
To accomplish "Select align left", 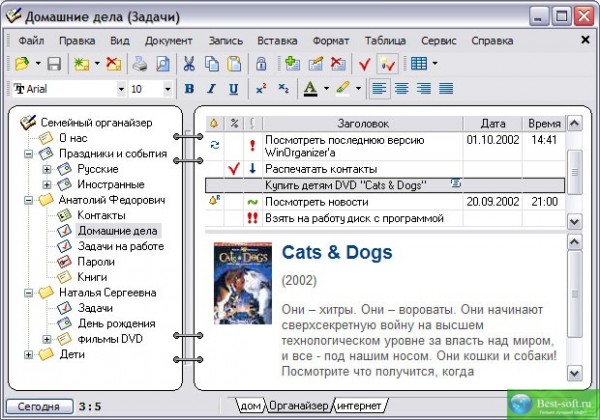I will [x=379, y=89].
